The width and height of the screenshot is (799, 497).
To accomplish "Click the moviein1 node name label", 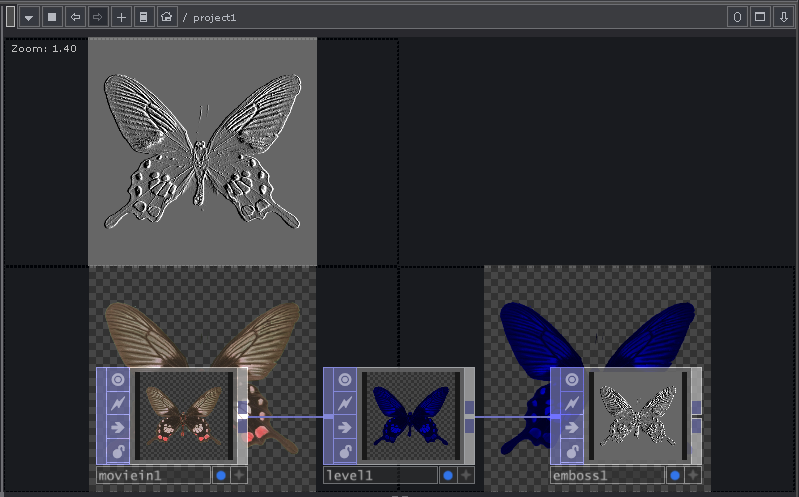I will [152, 476].
